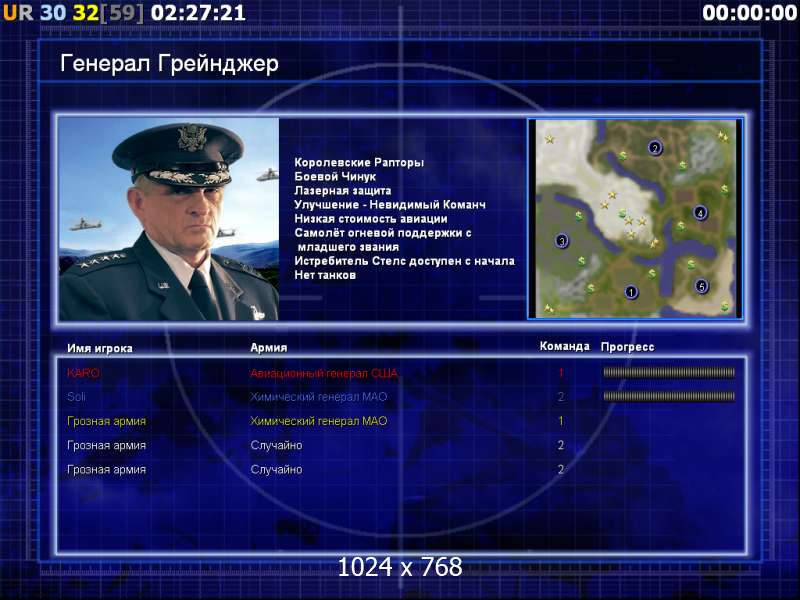This screenshot has height=600, width=800.
Task: Click start position 2 on the minimap
Action: point(655,148)
